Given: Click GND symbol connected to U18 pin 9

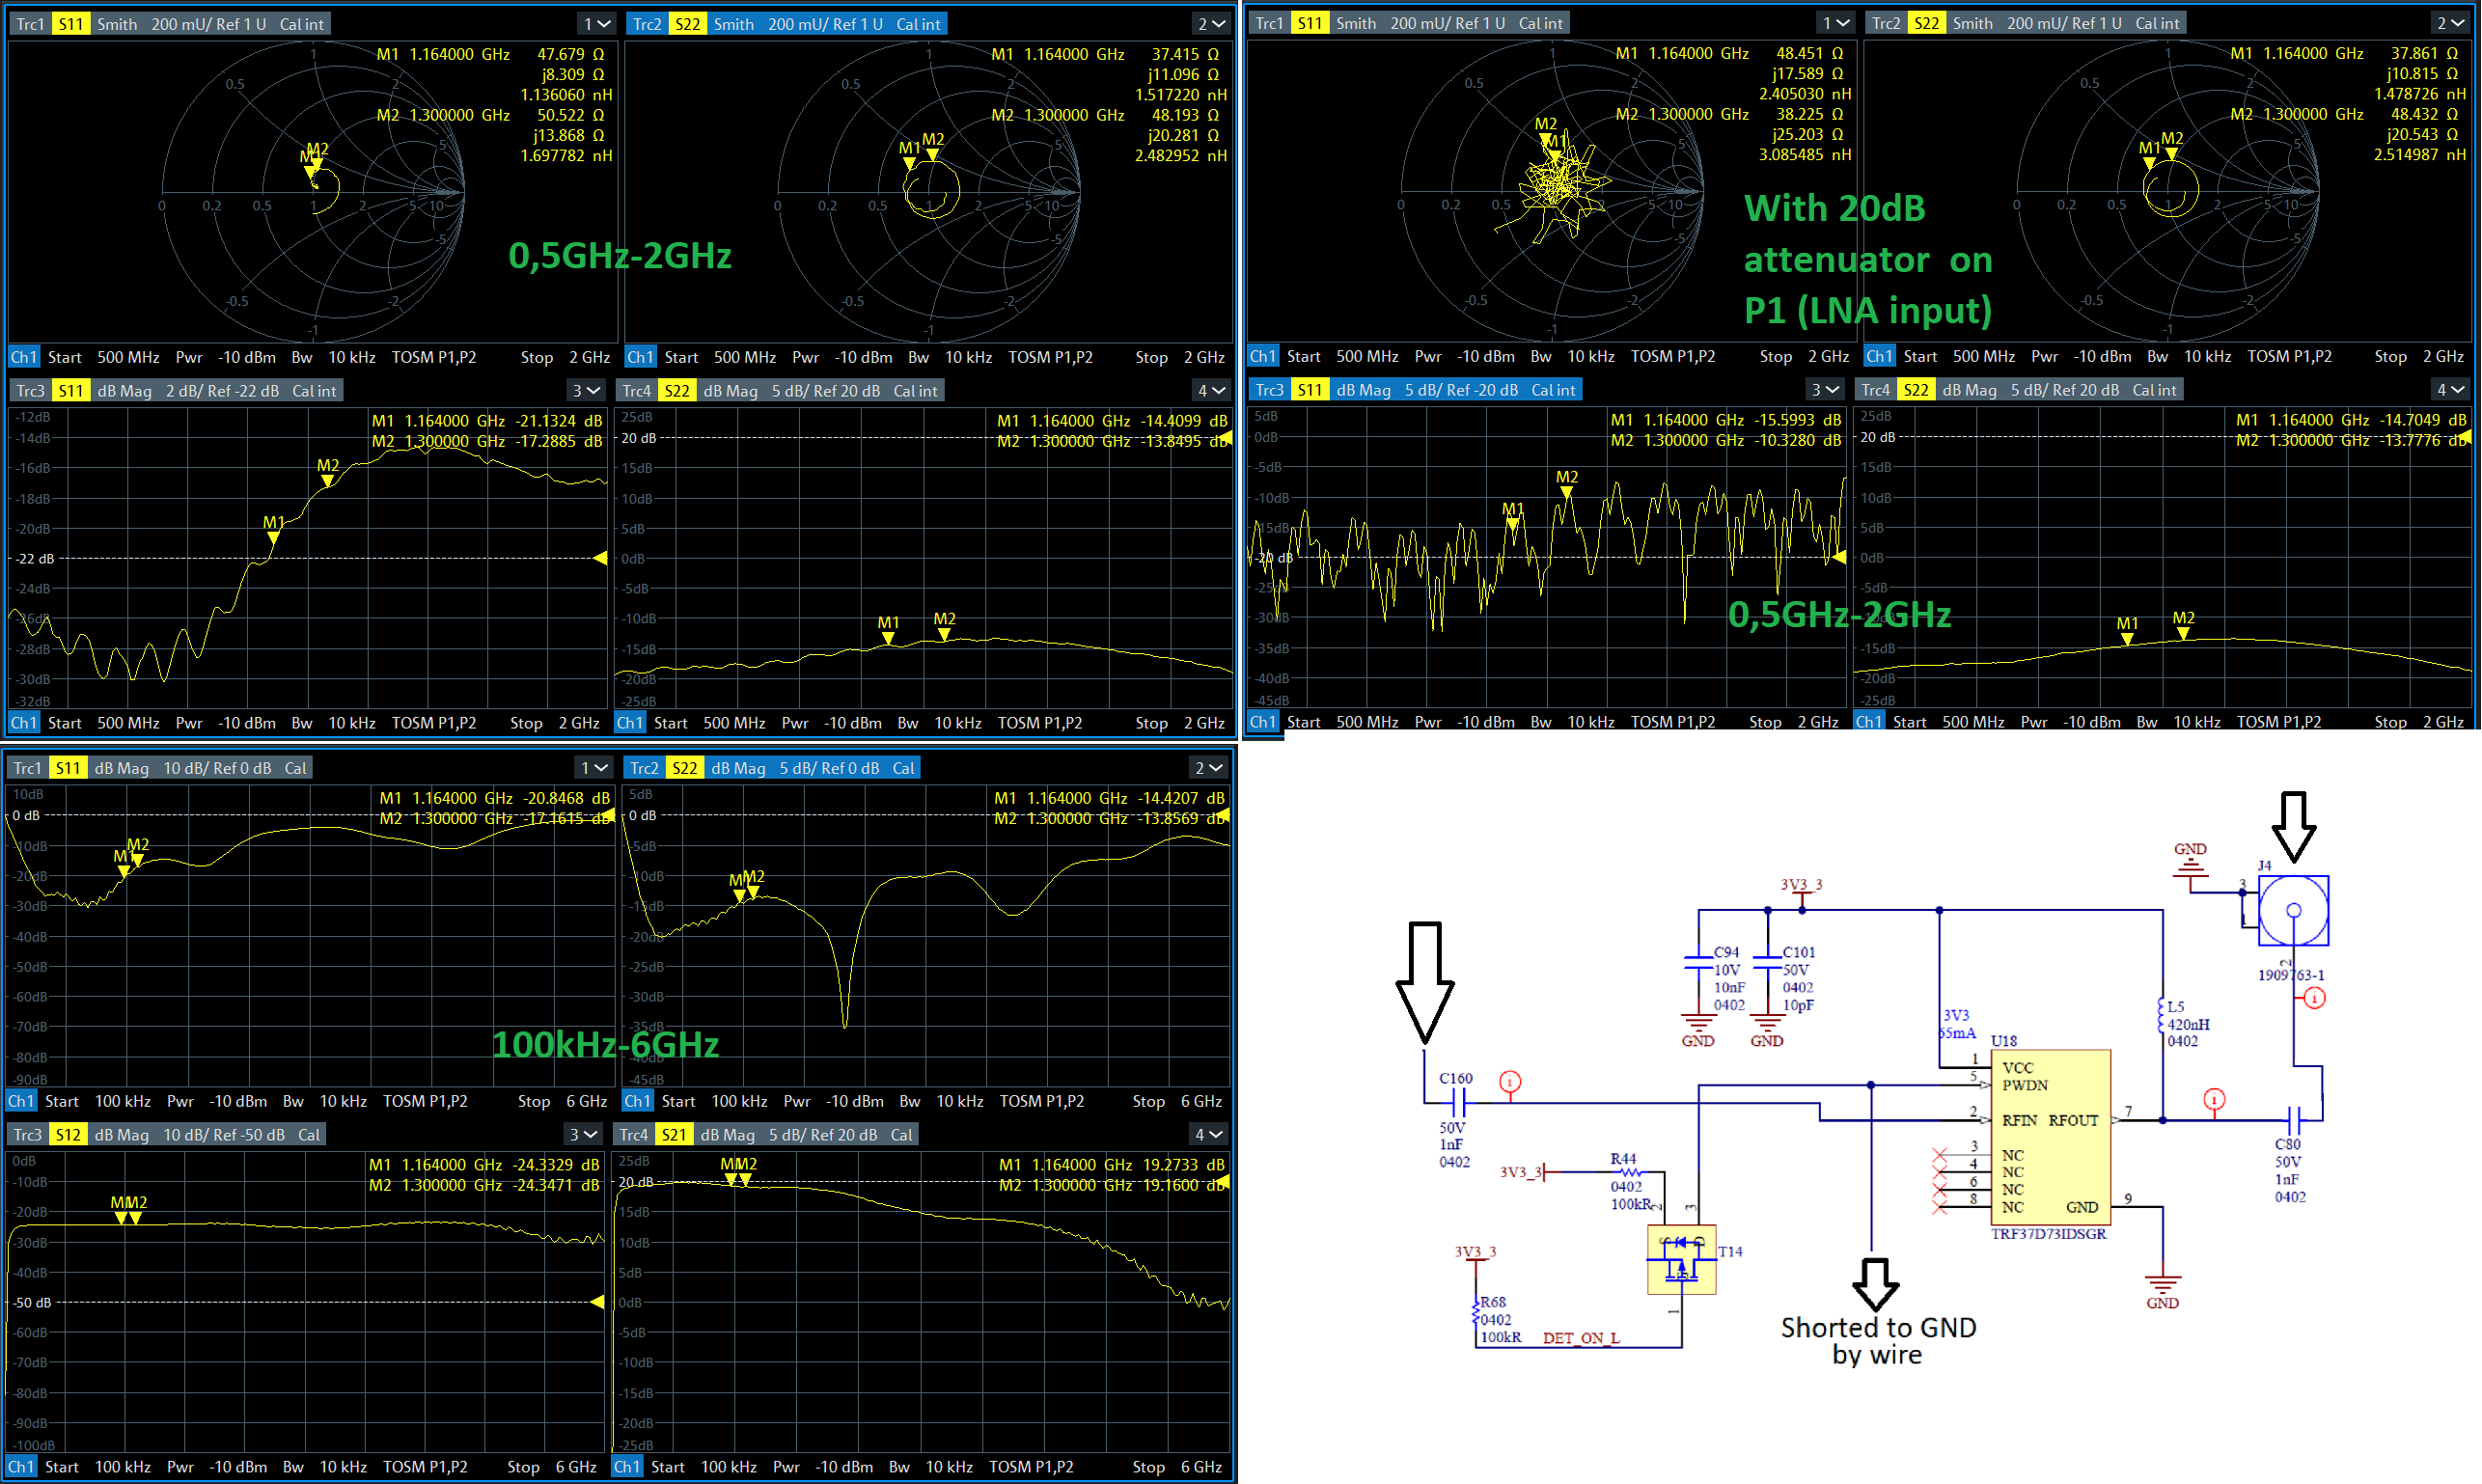Looking at the screenshot, I should coord(2163,1290).
